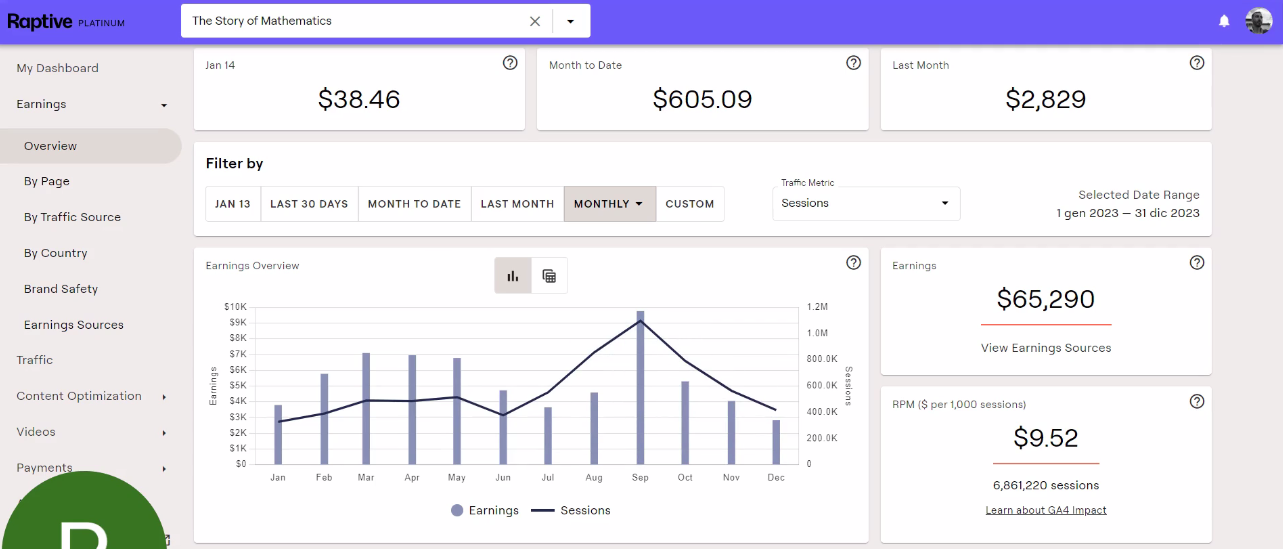This screenshot has width=1283, height=549.
Task: Open the Traffic section
Action: click(x=35, y=360)
